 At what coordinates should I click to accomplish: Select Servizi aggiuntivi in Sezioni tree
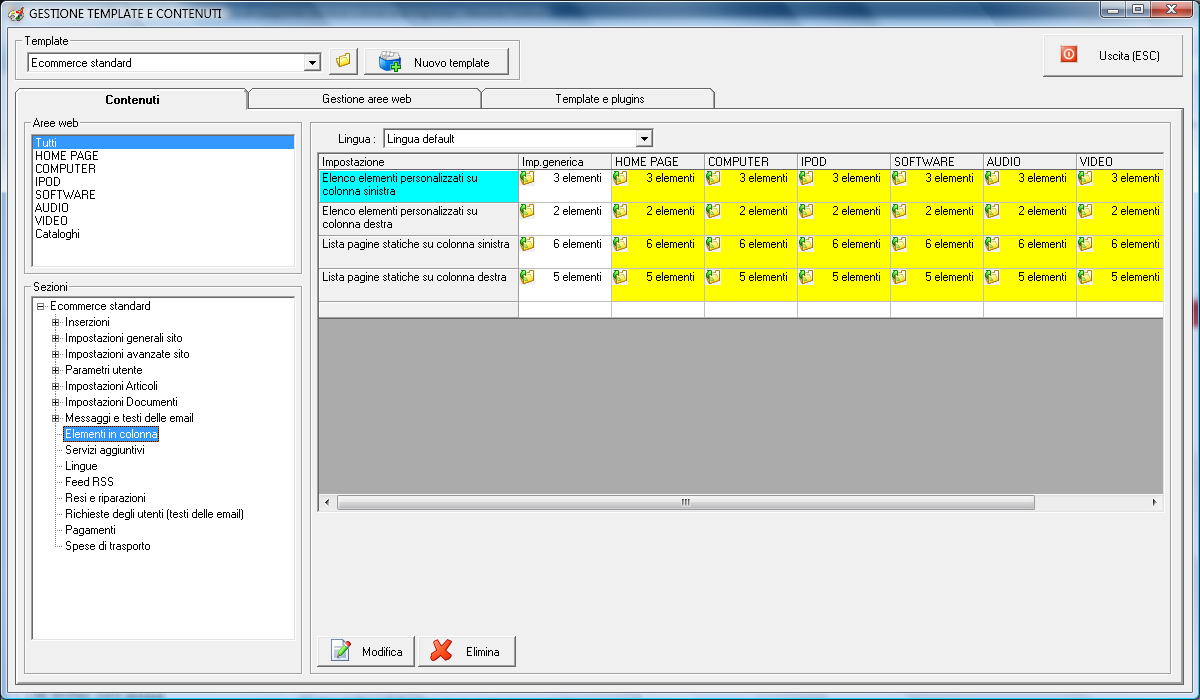coord(104,450)
